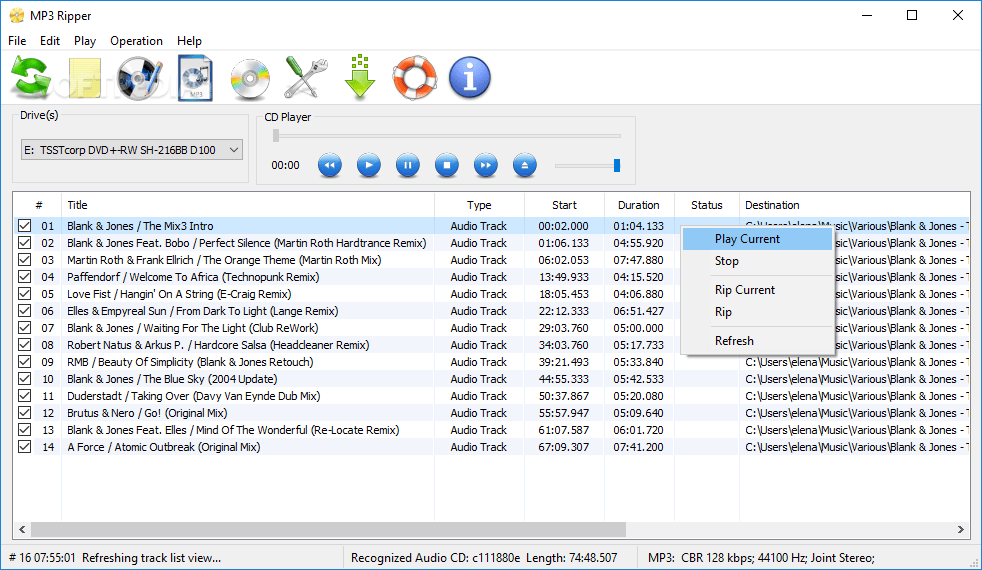The height and width of the screenshot is (570, 982).
Task: Open the Operation menu
Action: 137,41
